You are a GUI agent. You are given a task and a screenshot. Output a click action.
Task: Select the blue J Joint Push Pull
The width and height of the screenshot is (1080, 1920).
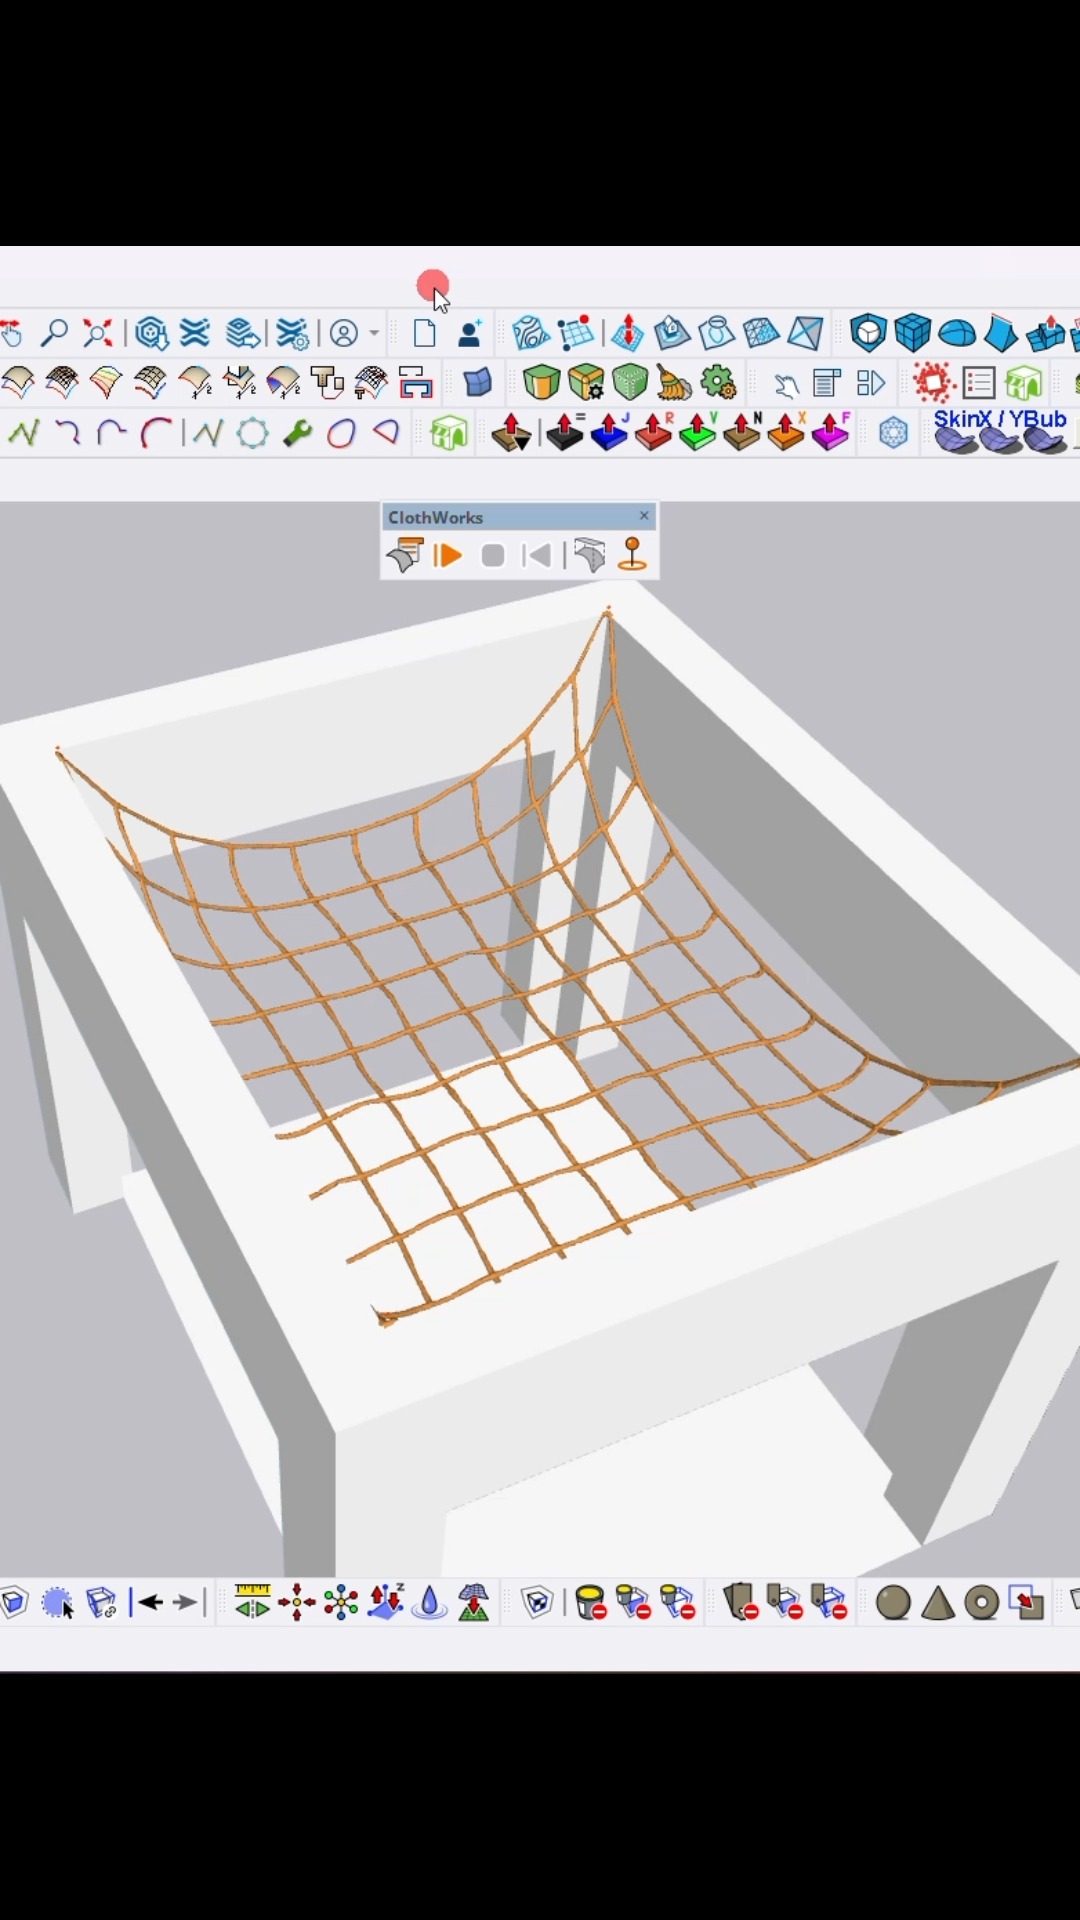(610, 431)
